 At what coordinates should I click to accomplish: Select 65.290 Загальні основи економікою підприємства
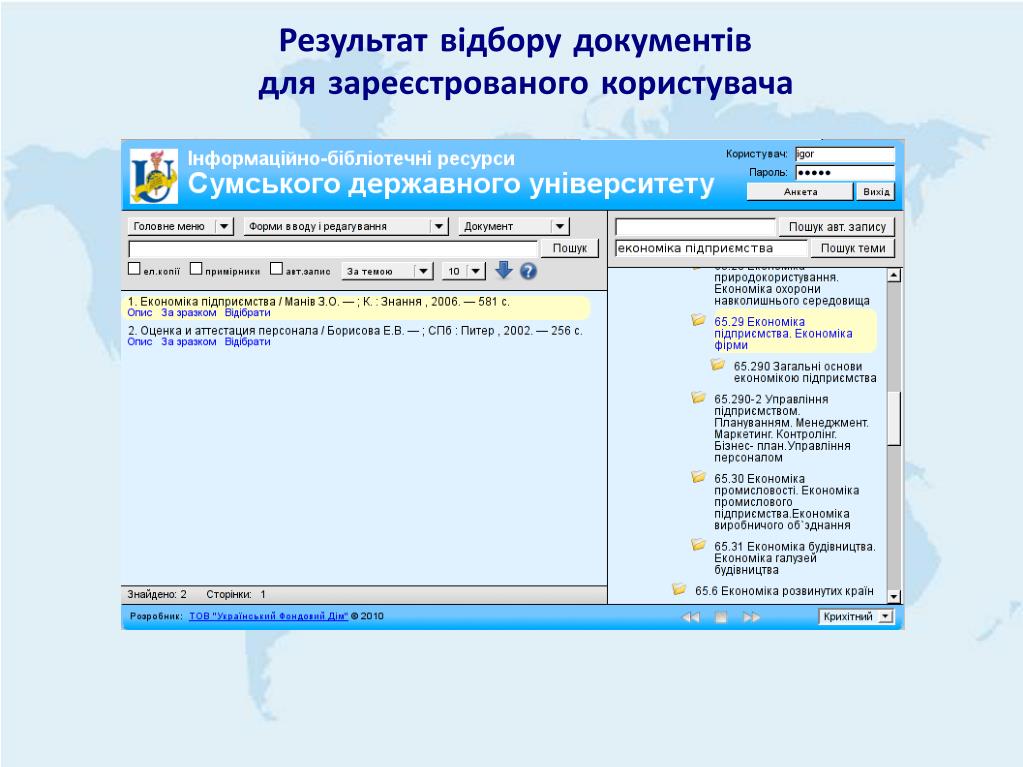804,372
